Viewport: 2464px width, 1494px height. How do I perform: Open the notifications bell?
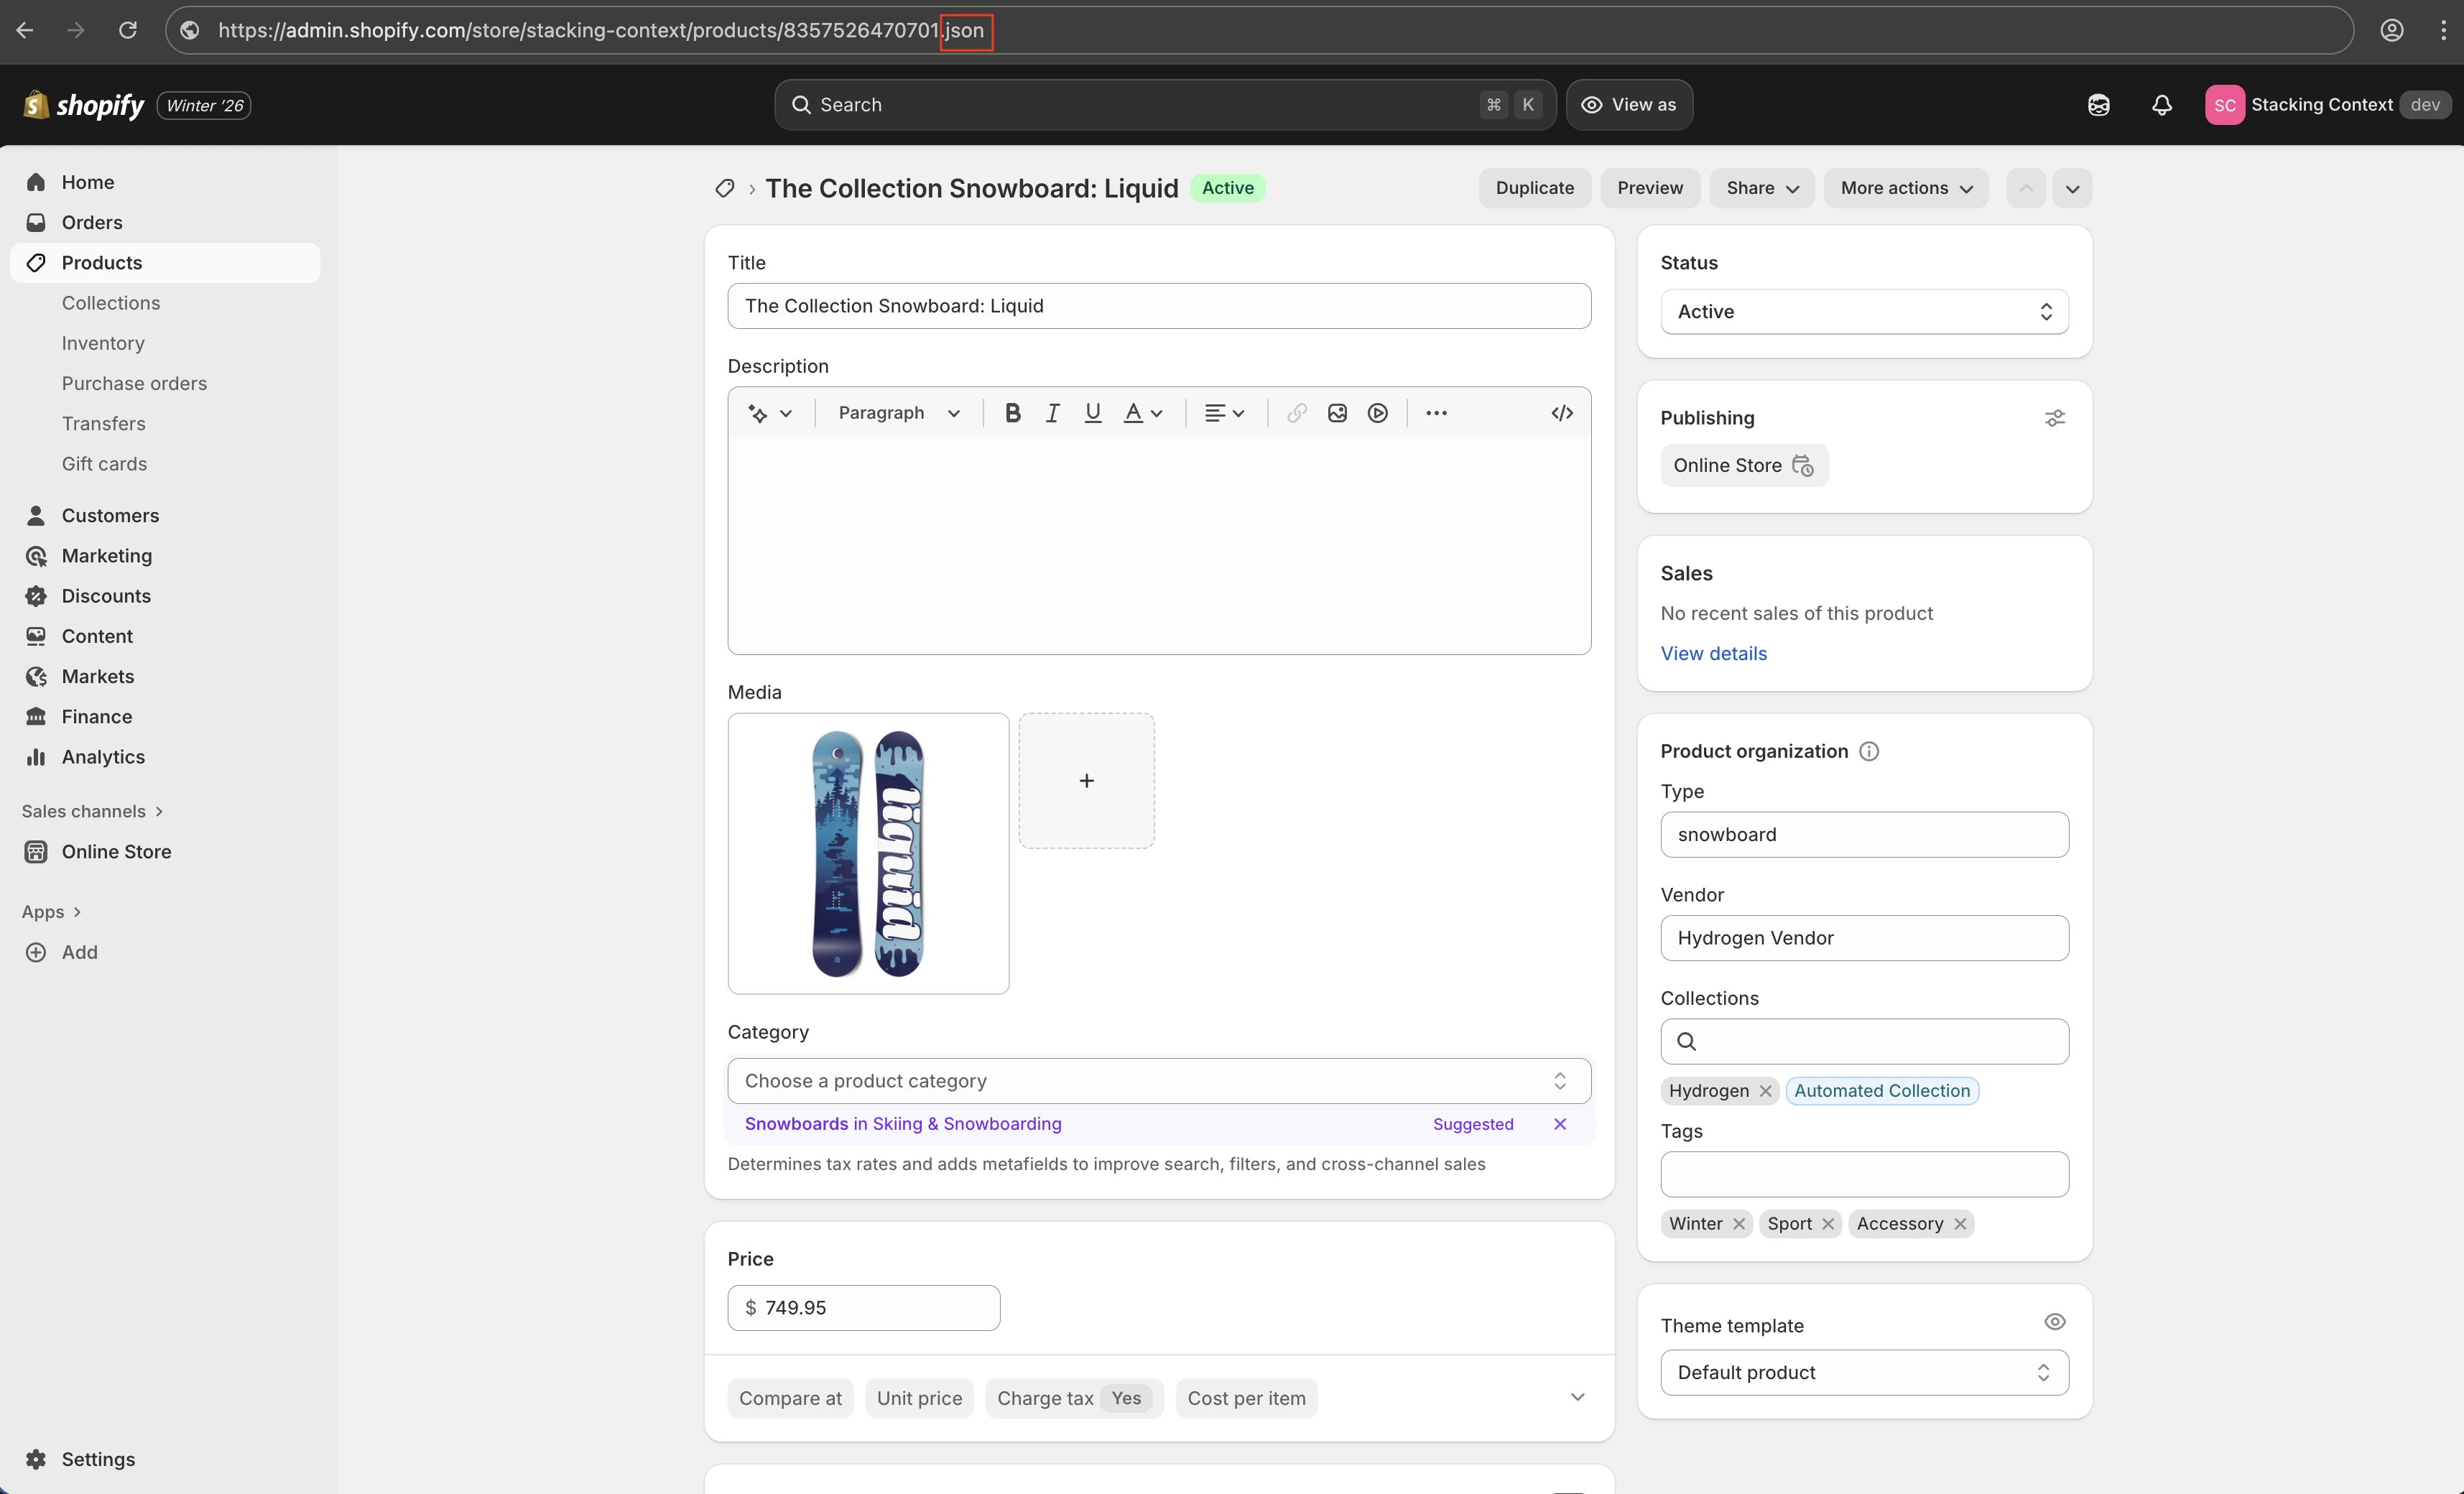point(2161,104)
